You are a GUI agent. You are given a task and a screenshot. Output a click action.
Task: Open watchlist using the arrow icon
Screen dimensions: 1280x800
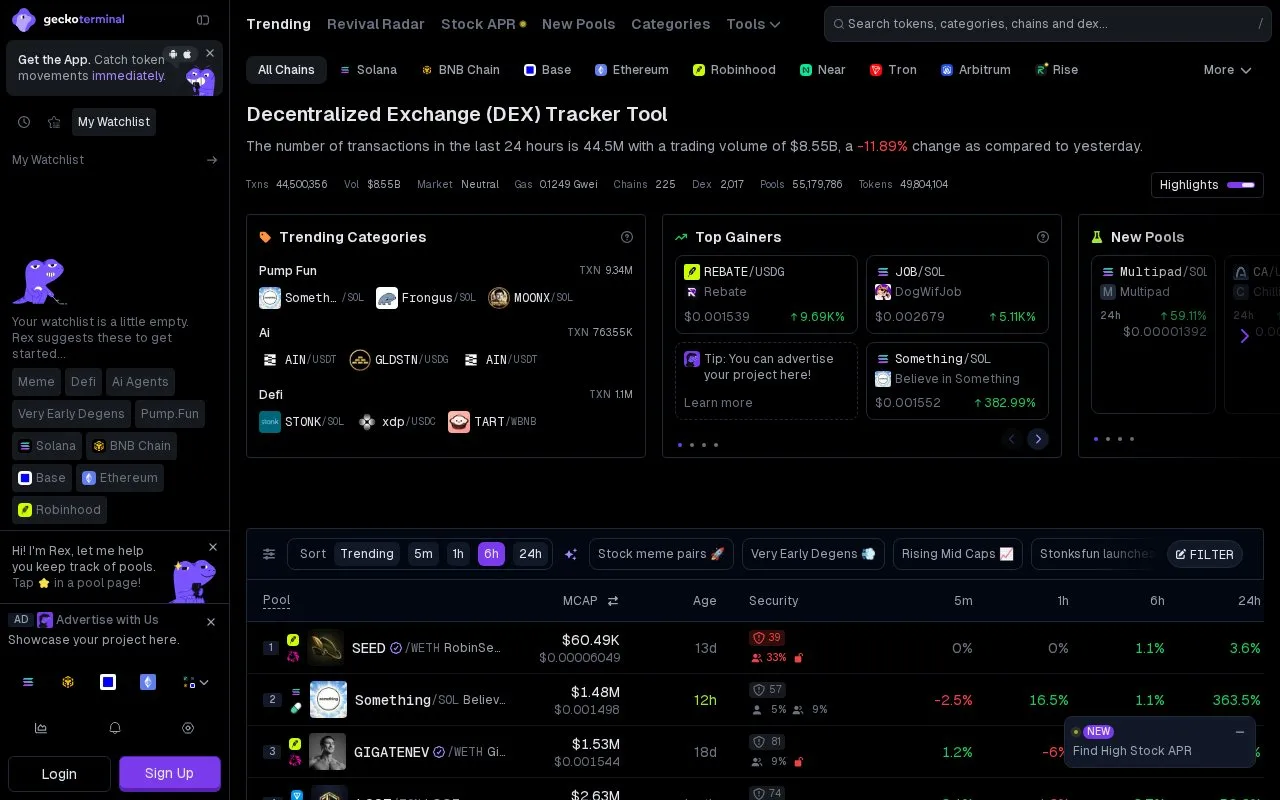point(212,160)
